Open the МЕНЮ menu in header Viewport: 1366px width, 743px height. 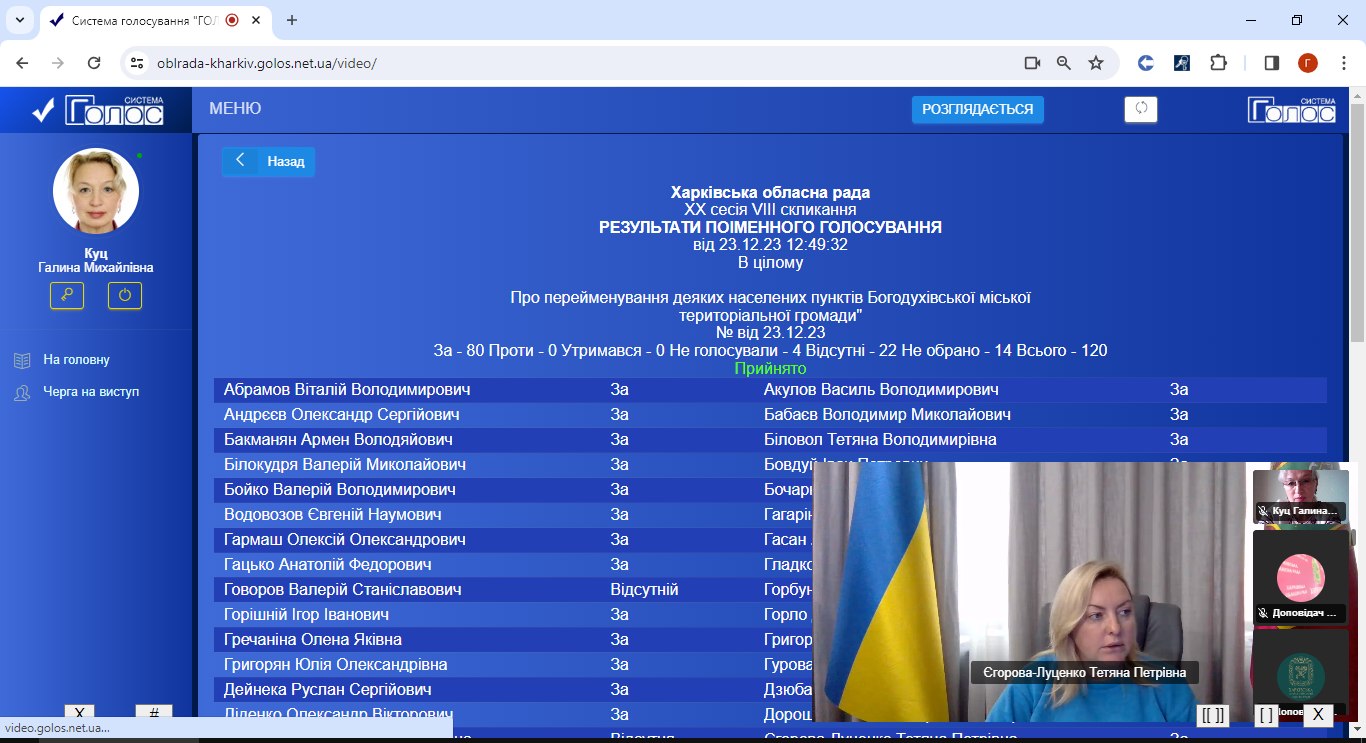pyautogui.click(x=235, y=109)
